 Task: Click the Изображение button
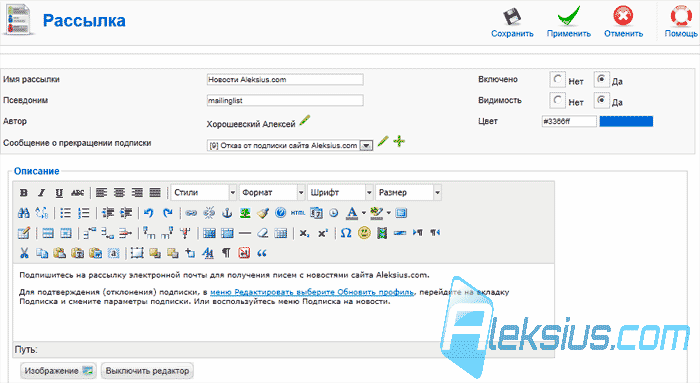(58, 371)
